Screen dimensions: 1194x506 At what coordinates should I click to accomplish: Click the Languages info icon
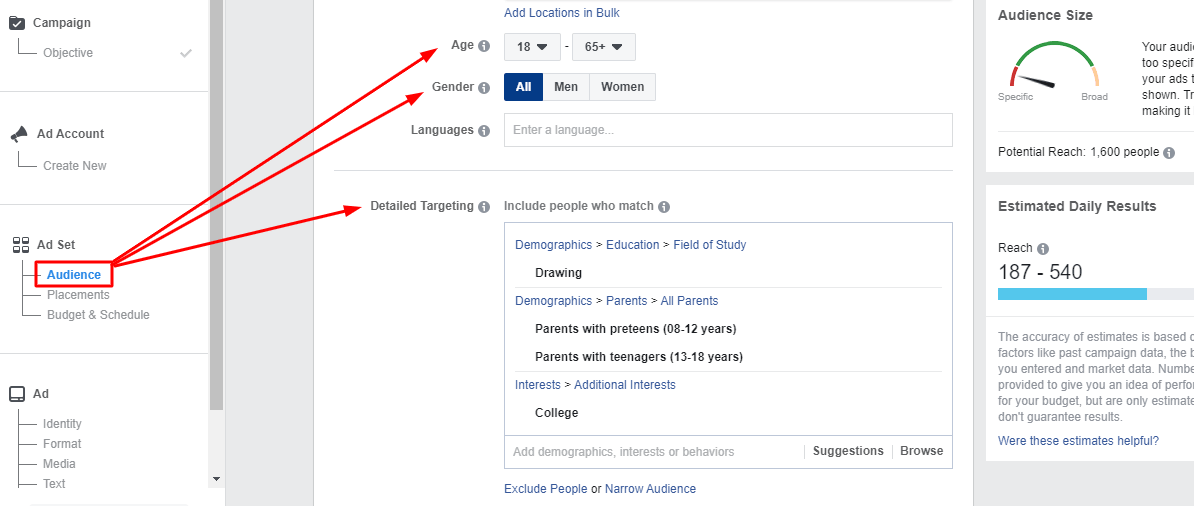coord(484,131)
